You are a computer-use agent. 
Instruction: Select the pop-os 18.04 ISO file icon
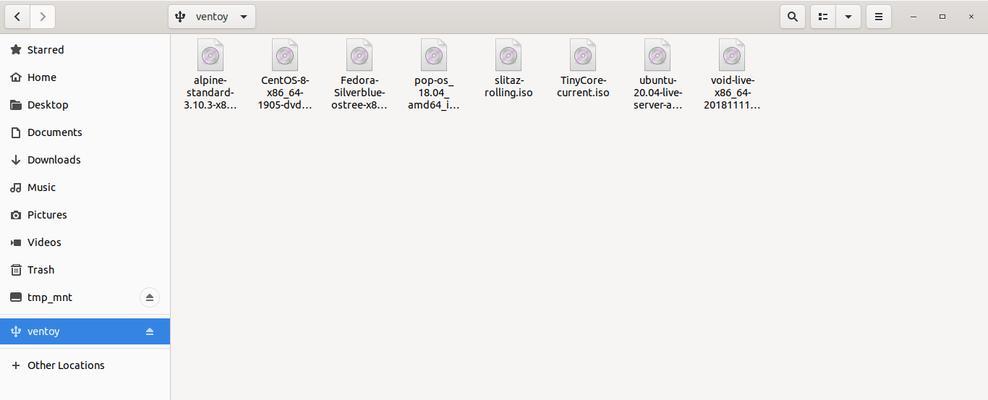click(434, 55)
